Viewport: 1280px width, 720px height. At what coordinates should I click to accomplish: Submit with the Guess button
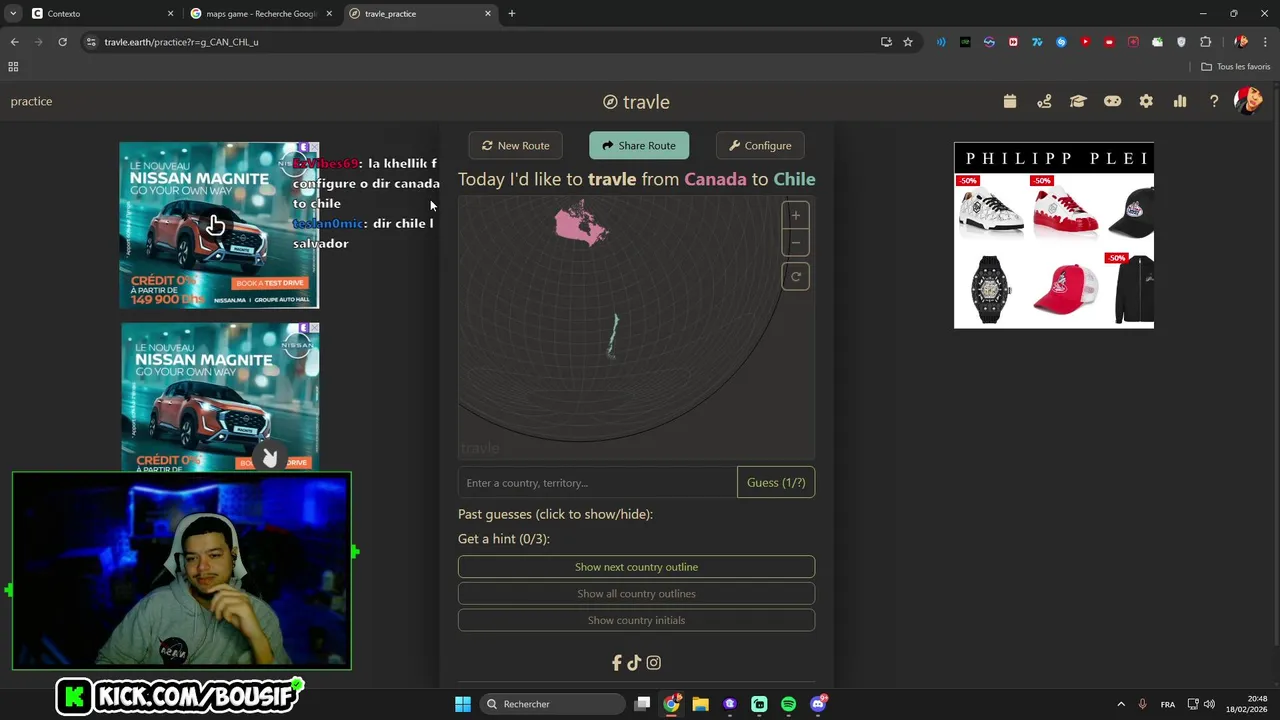tap(776, 483)
